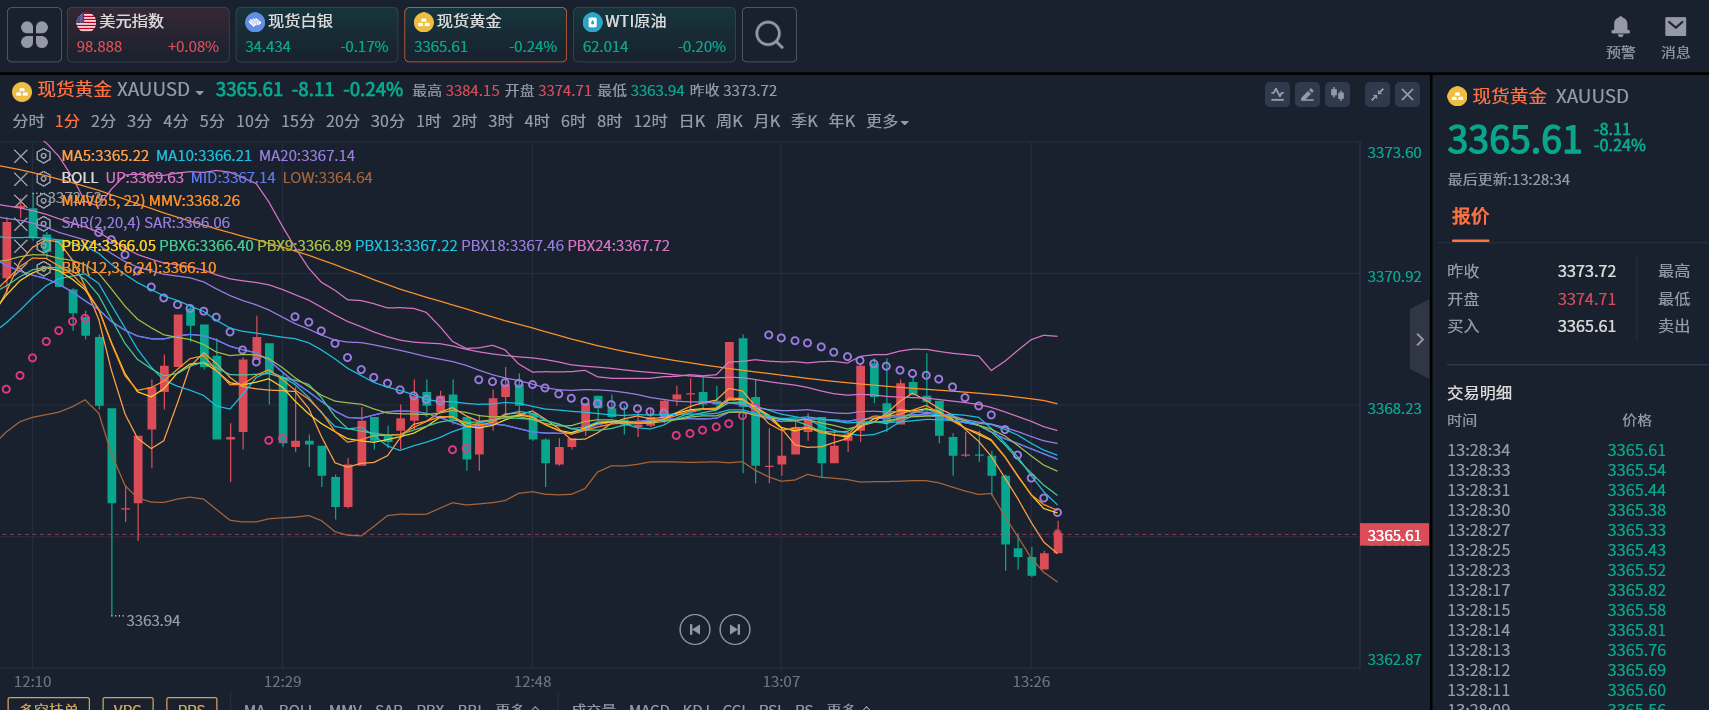Switch to the 分时 chart view
Image resolution: width=1709 pixels, height=710 pixels.
[x=28, y=121]
